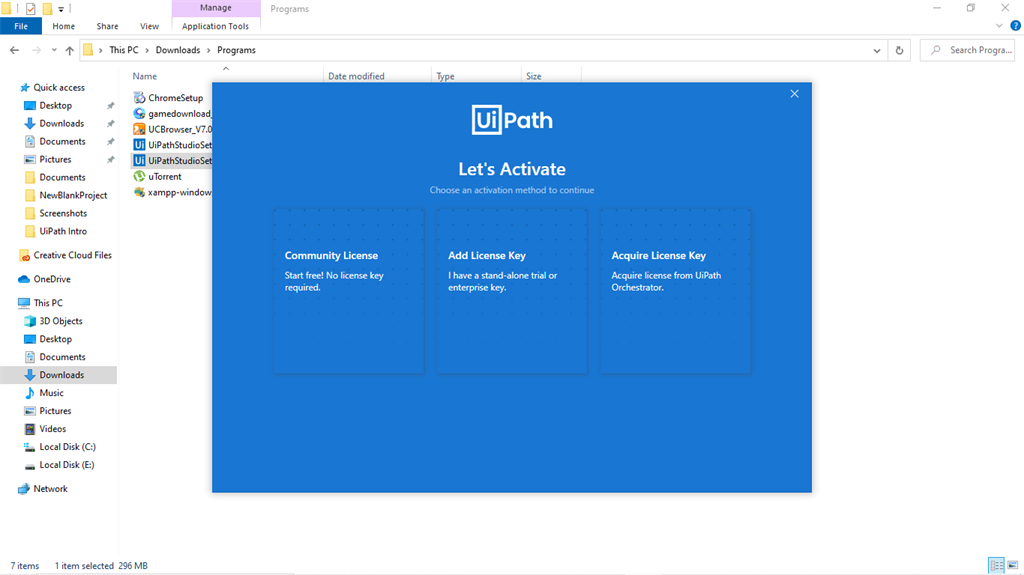Screen dimensions: 1024x575
Task: Switch to the Home ribbon tab
Action: pyautogui.click(x=63, y=26)
